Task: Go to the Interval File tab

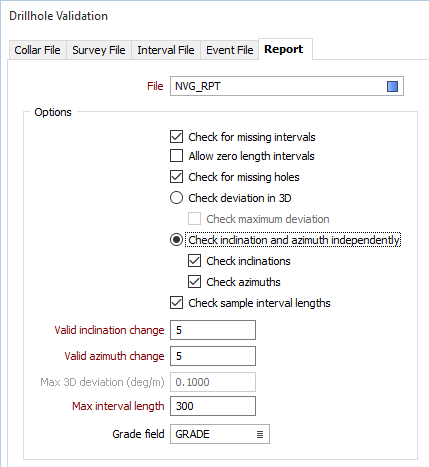Action: pyautogui.click(x=166, y=50)
